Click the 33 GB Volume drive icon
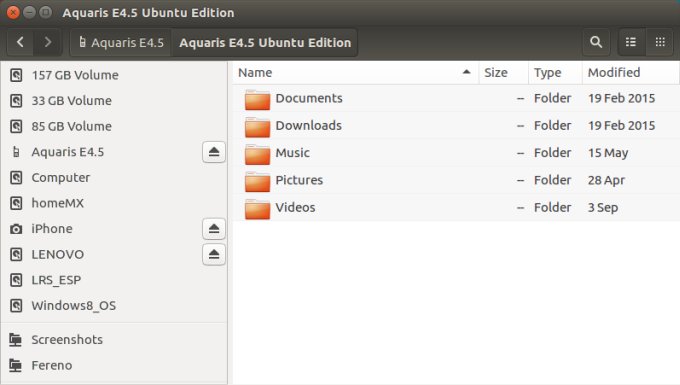This screenshot has height=385, width=680. [16, 101]
